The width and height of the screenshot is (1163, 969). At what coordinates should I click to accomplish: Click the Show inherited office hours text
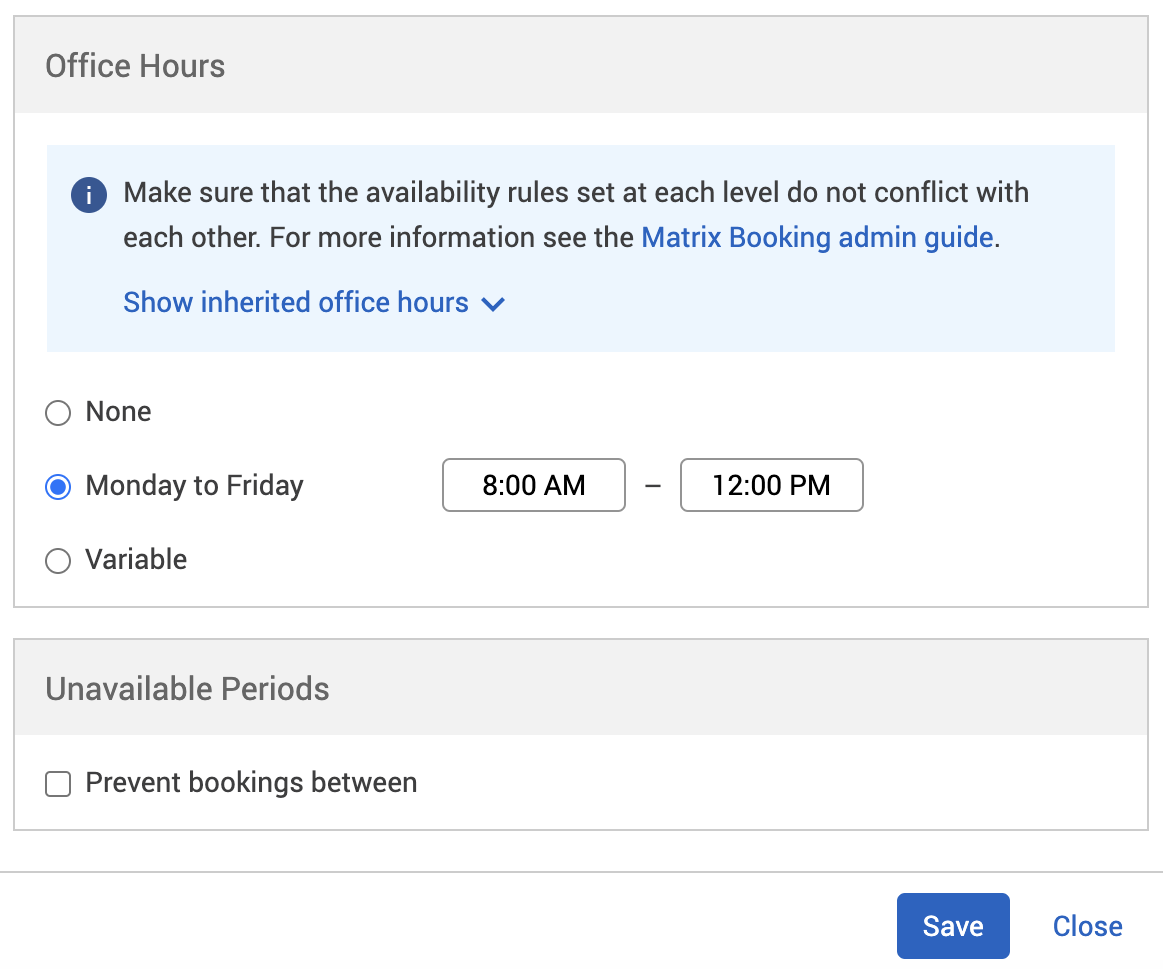click(x=296, y=302)
